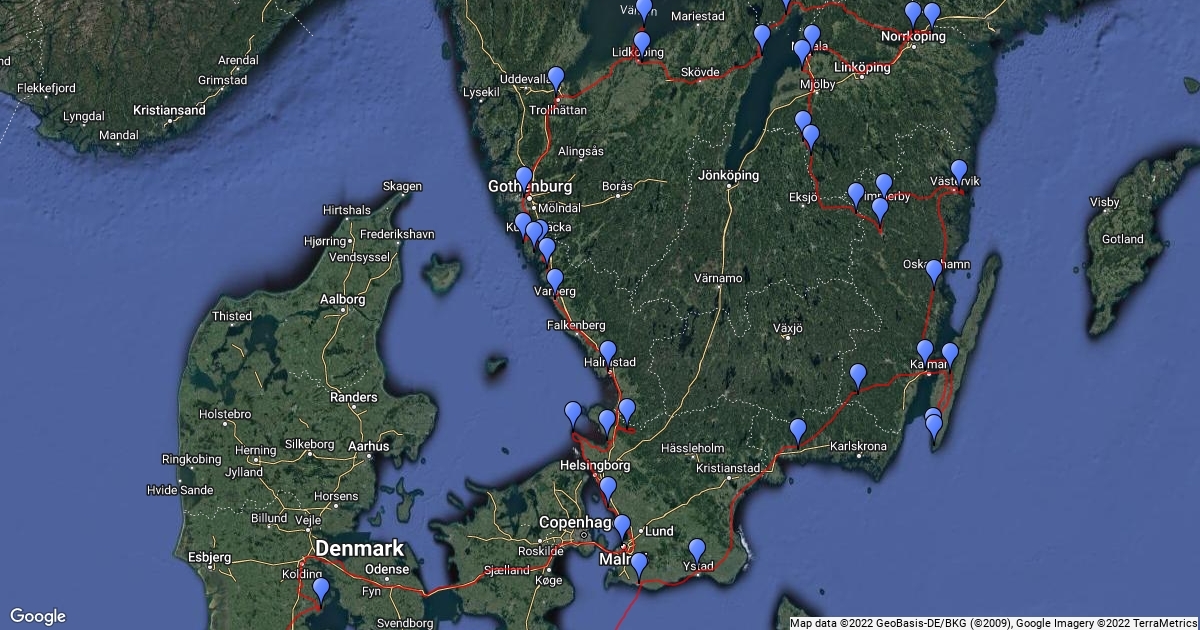This screenshot has width=1200, height=630.
Task: Click the map marker near Trollhättan
Action: [556, 78]
